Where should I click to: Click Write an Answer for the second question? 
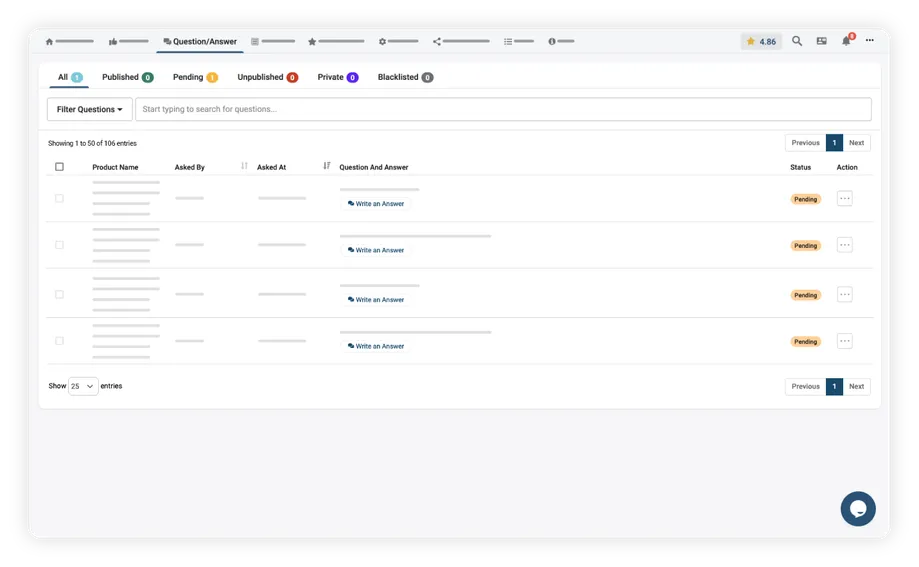(x=376, y=250)
